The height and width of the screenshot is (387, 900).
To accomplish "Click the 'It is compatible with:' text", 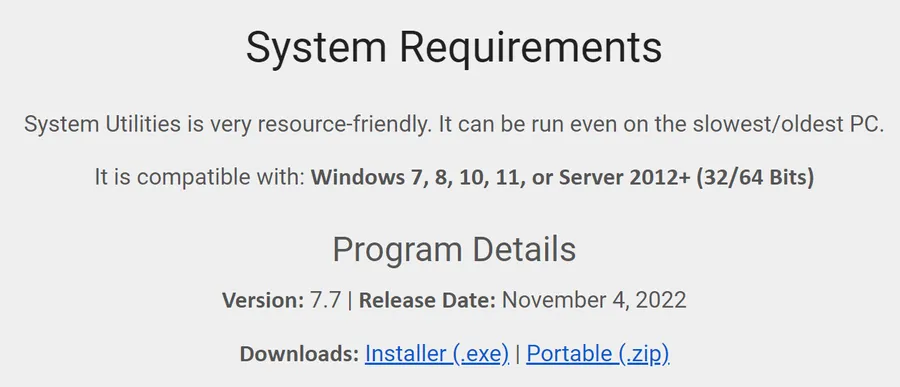I will [199, 177].
